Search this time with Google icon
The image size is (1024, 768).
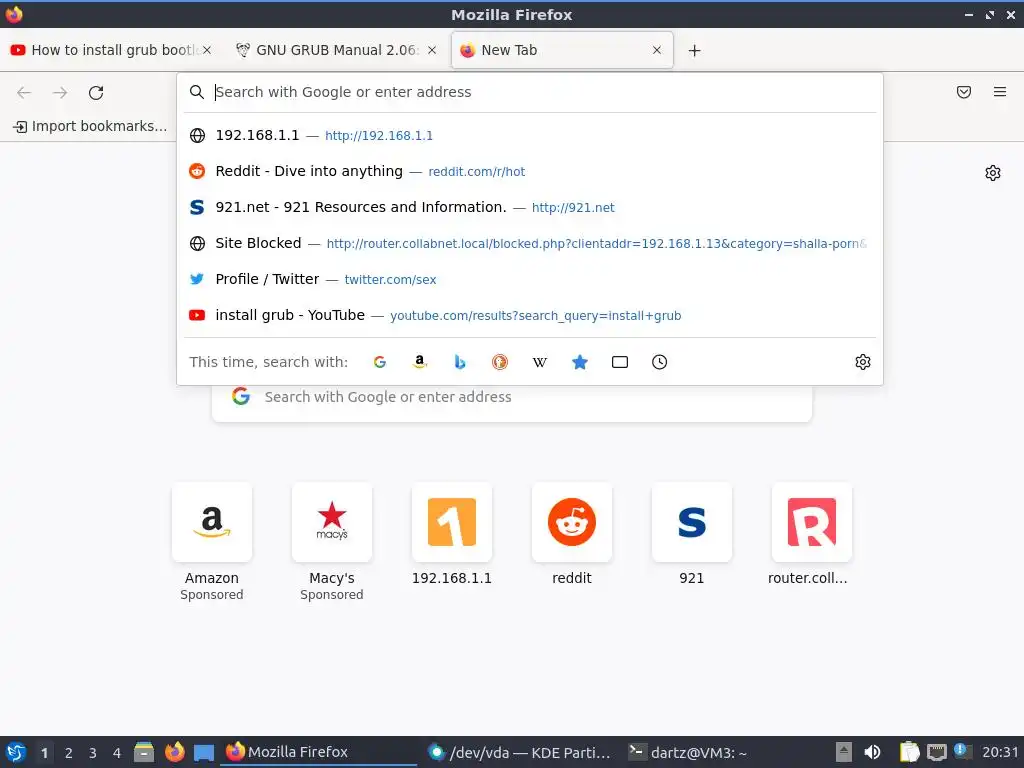[379, 362]
